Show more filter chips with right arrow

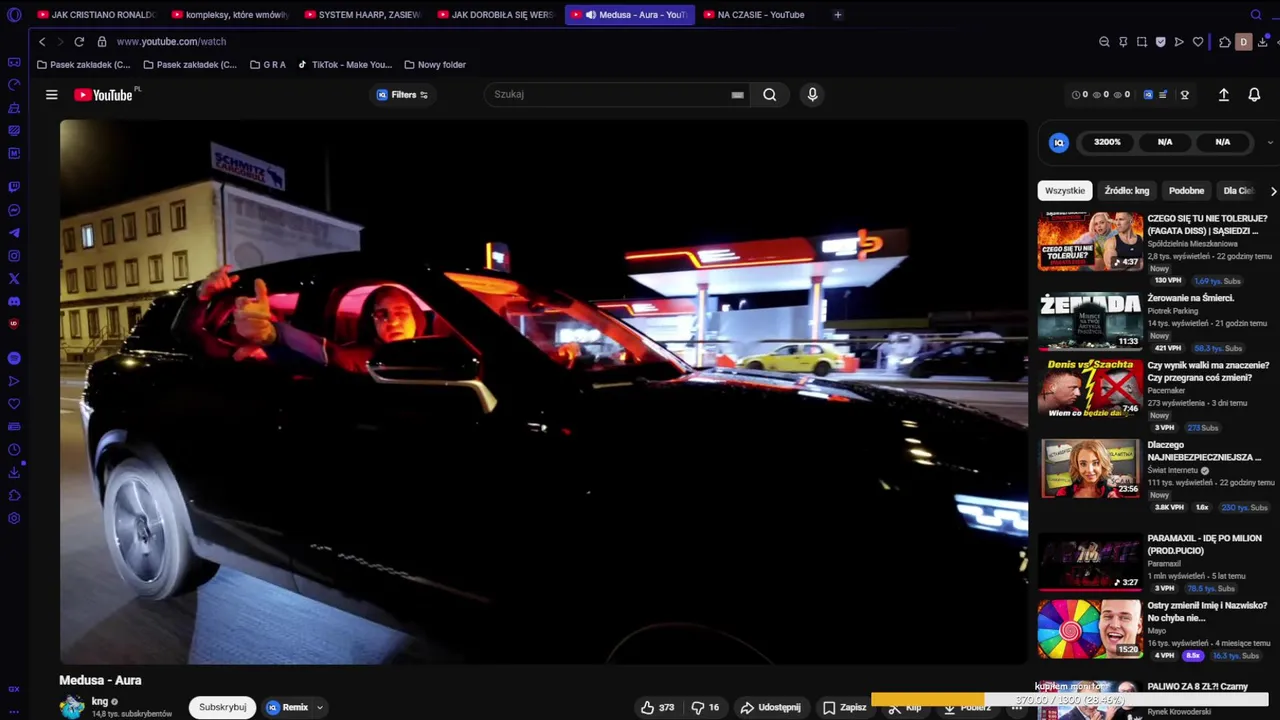(1273, 191)
